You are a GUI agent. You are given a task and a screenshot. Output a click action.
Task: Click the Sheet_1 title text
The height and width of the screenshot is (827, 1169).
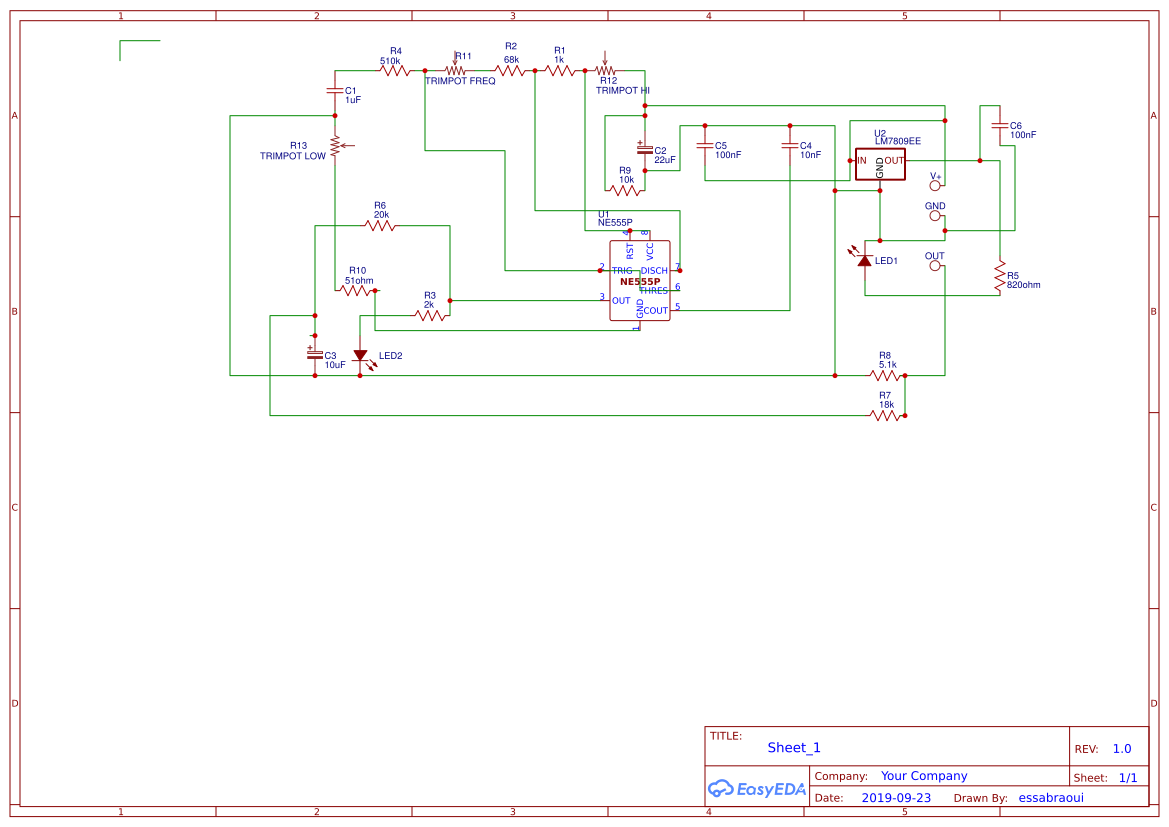coord(793,747)
